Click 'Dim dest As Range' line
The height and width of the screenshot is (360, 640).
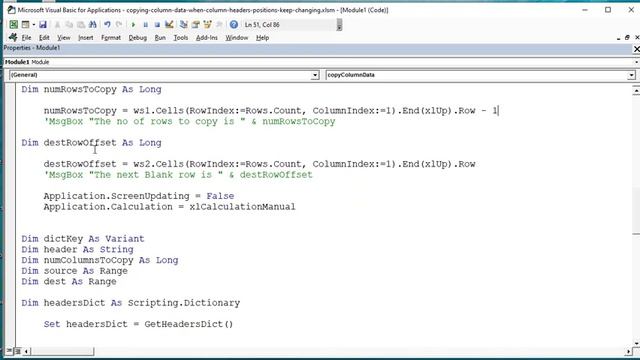[x=69, y=282]
